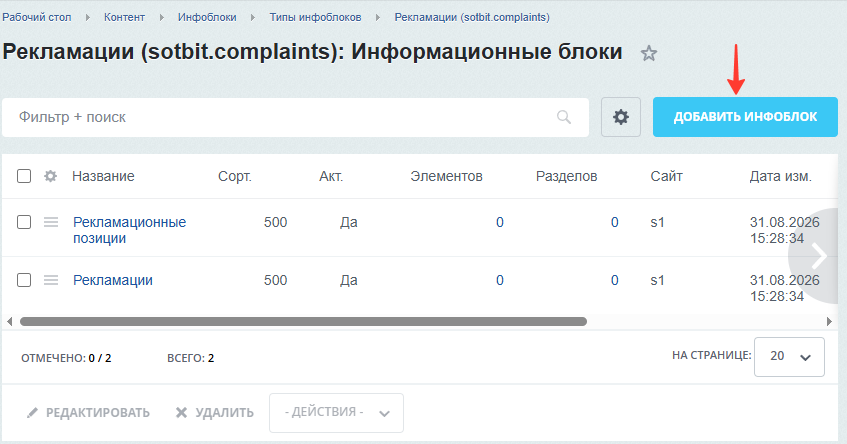The height and width of the screenshot is (444, 847).
Task: Open row menu for Рекламационные позиции
Action: [x=51, y=222]
